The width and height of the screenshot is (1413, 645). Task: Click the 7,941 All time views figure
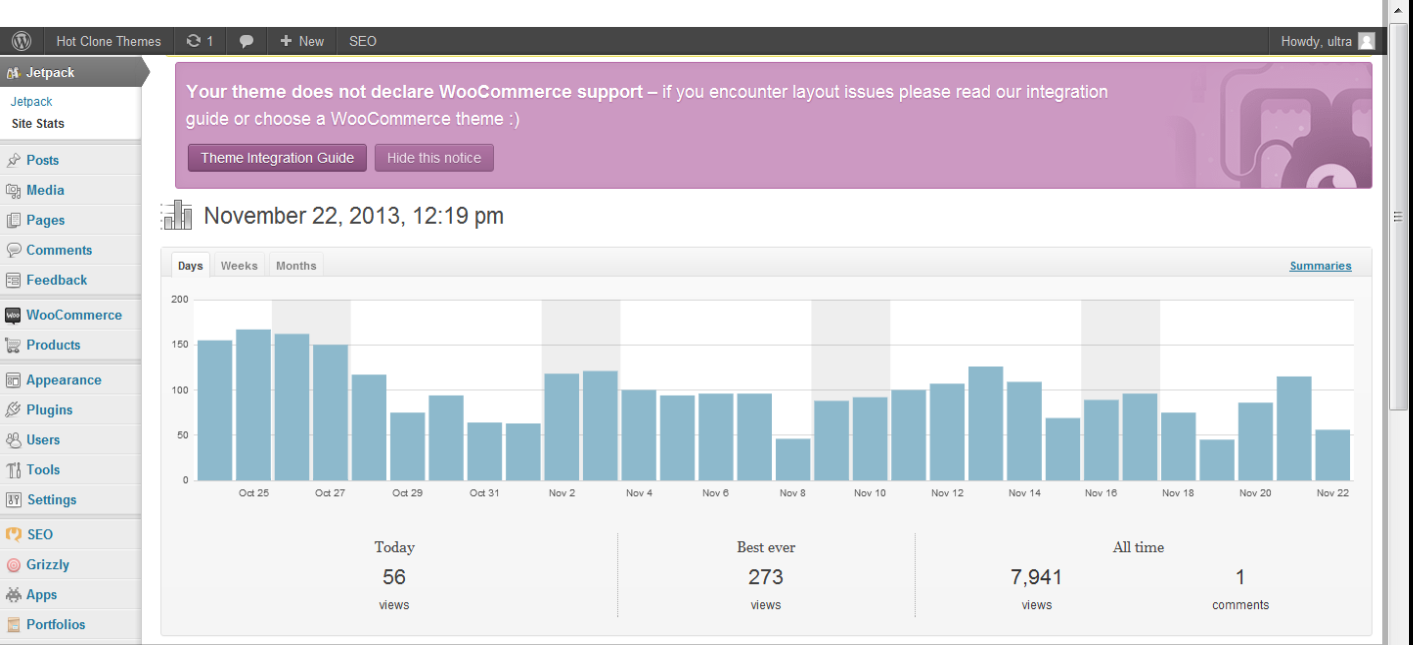1036,577
